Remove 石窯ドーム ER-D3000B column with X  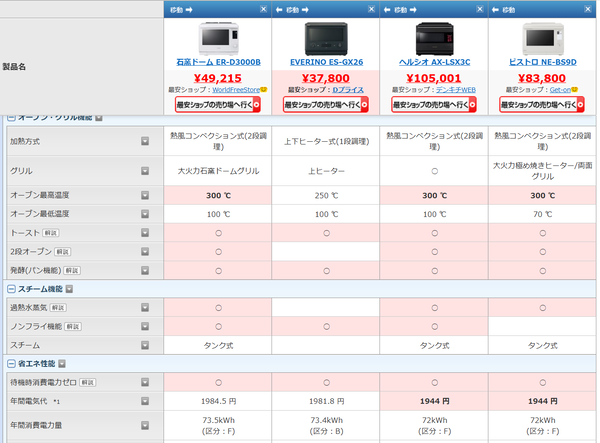pyautogui.click(x=263, y=9)
